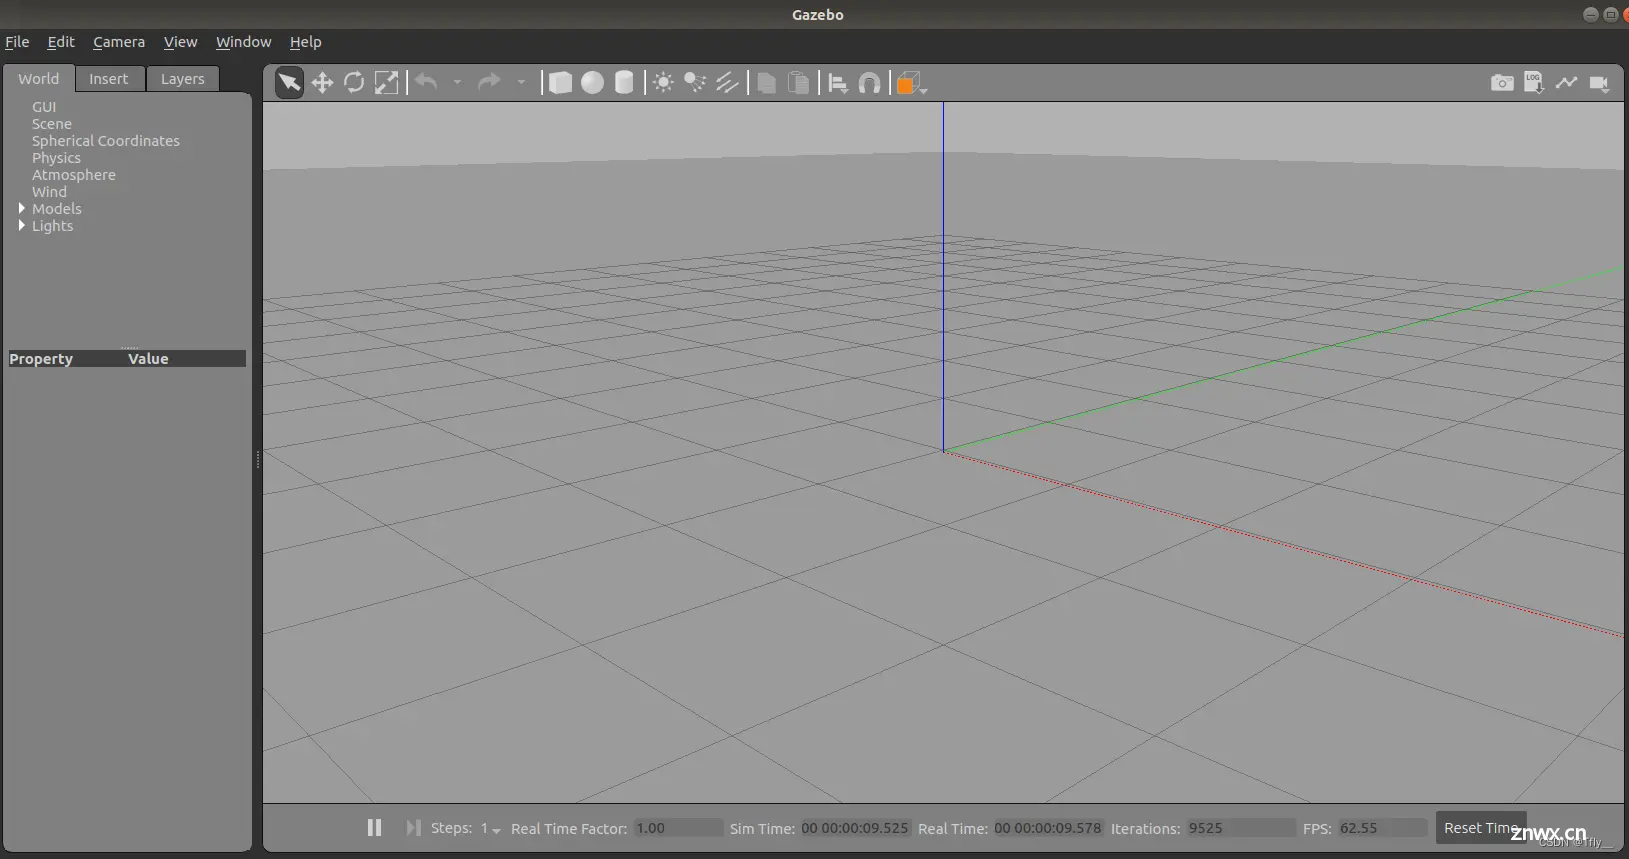Add a directional light

(727, 82)
